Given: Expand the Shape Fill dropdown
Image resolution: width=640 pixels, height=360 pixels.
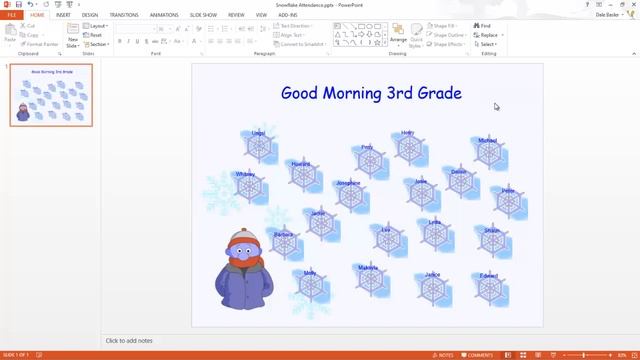Looking at the screenshot, I should click(x=443, y=26).
